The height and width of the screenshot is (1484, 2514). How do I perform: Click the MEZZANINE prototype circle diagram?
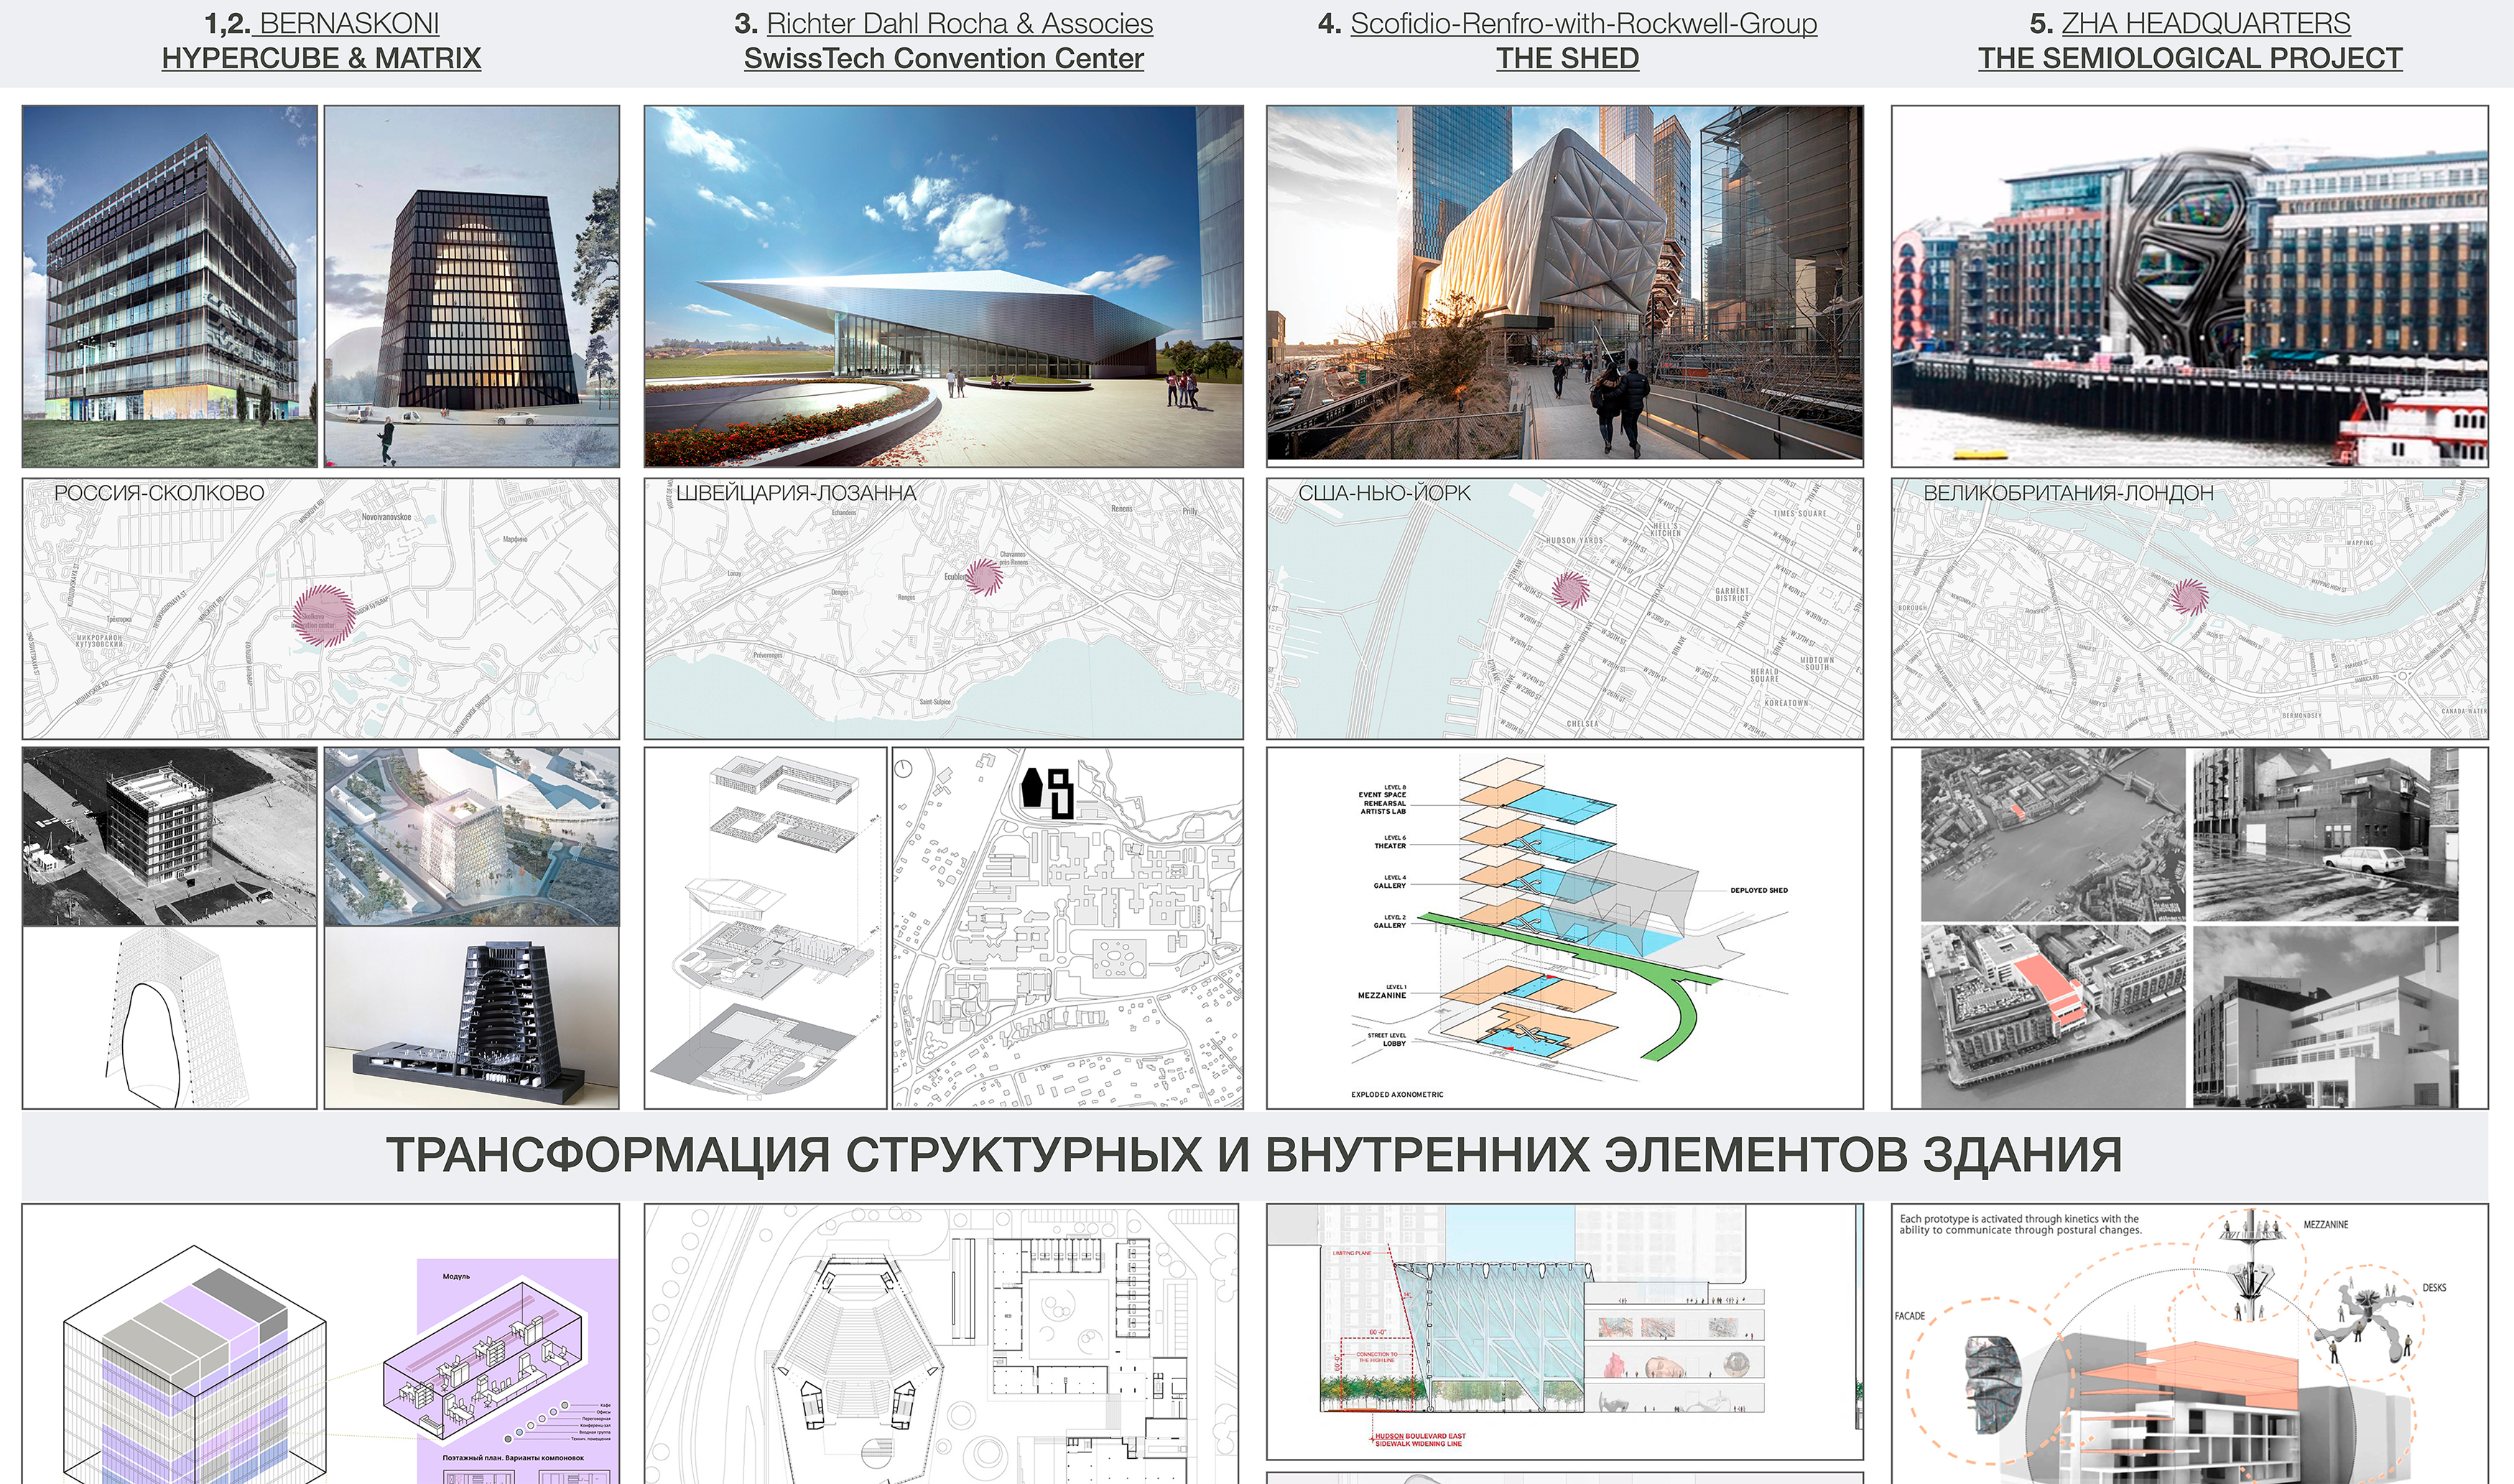point(2250,1268)
